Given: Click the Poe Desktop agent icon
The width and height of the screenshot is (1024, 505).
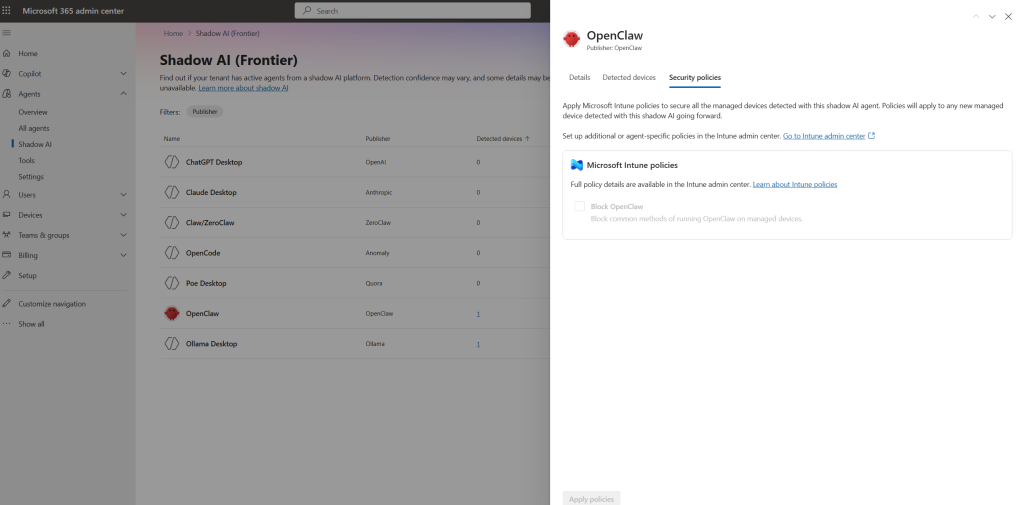Looking at the screenshot, I should pos(171,283).
